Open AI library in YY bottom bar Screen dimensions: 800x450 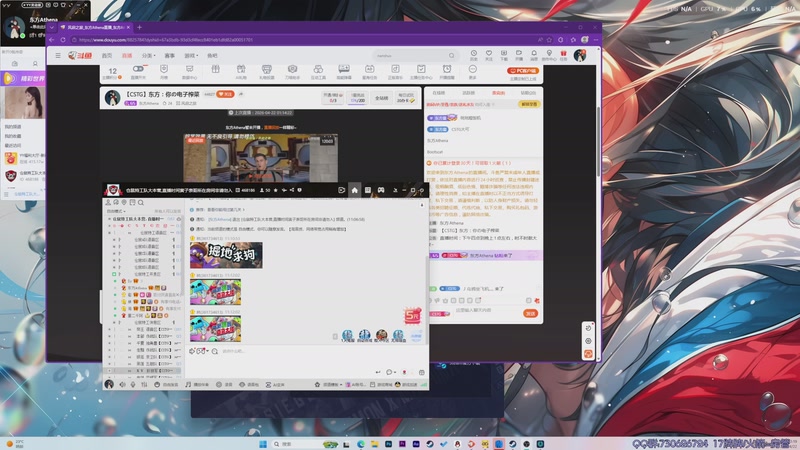[x=275, y=384]
